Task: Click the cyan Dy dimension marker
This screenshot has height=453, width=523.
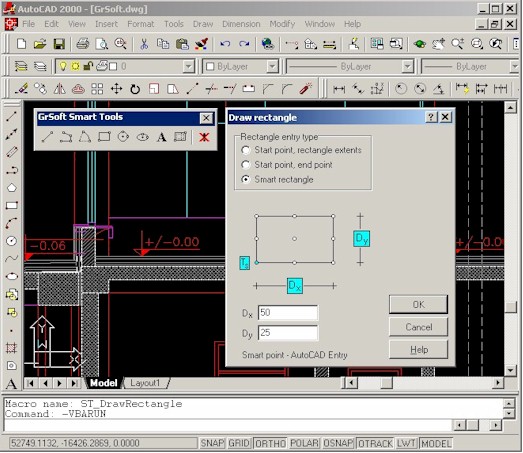Action: (x=361, y=239)
